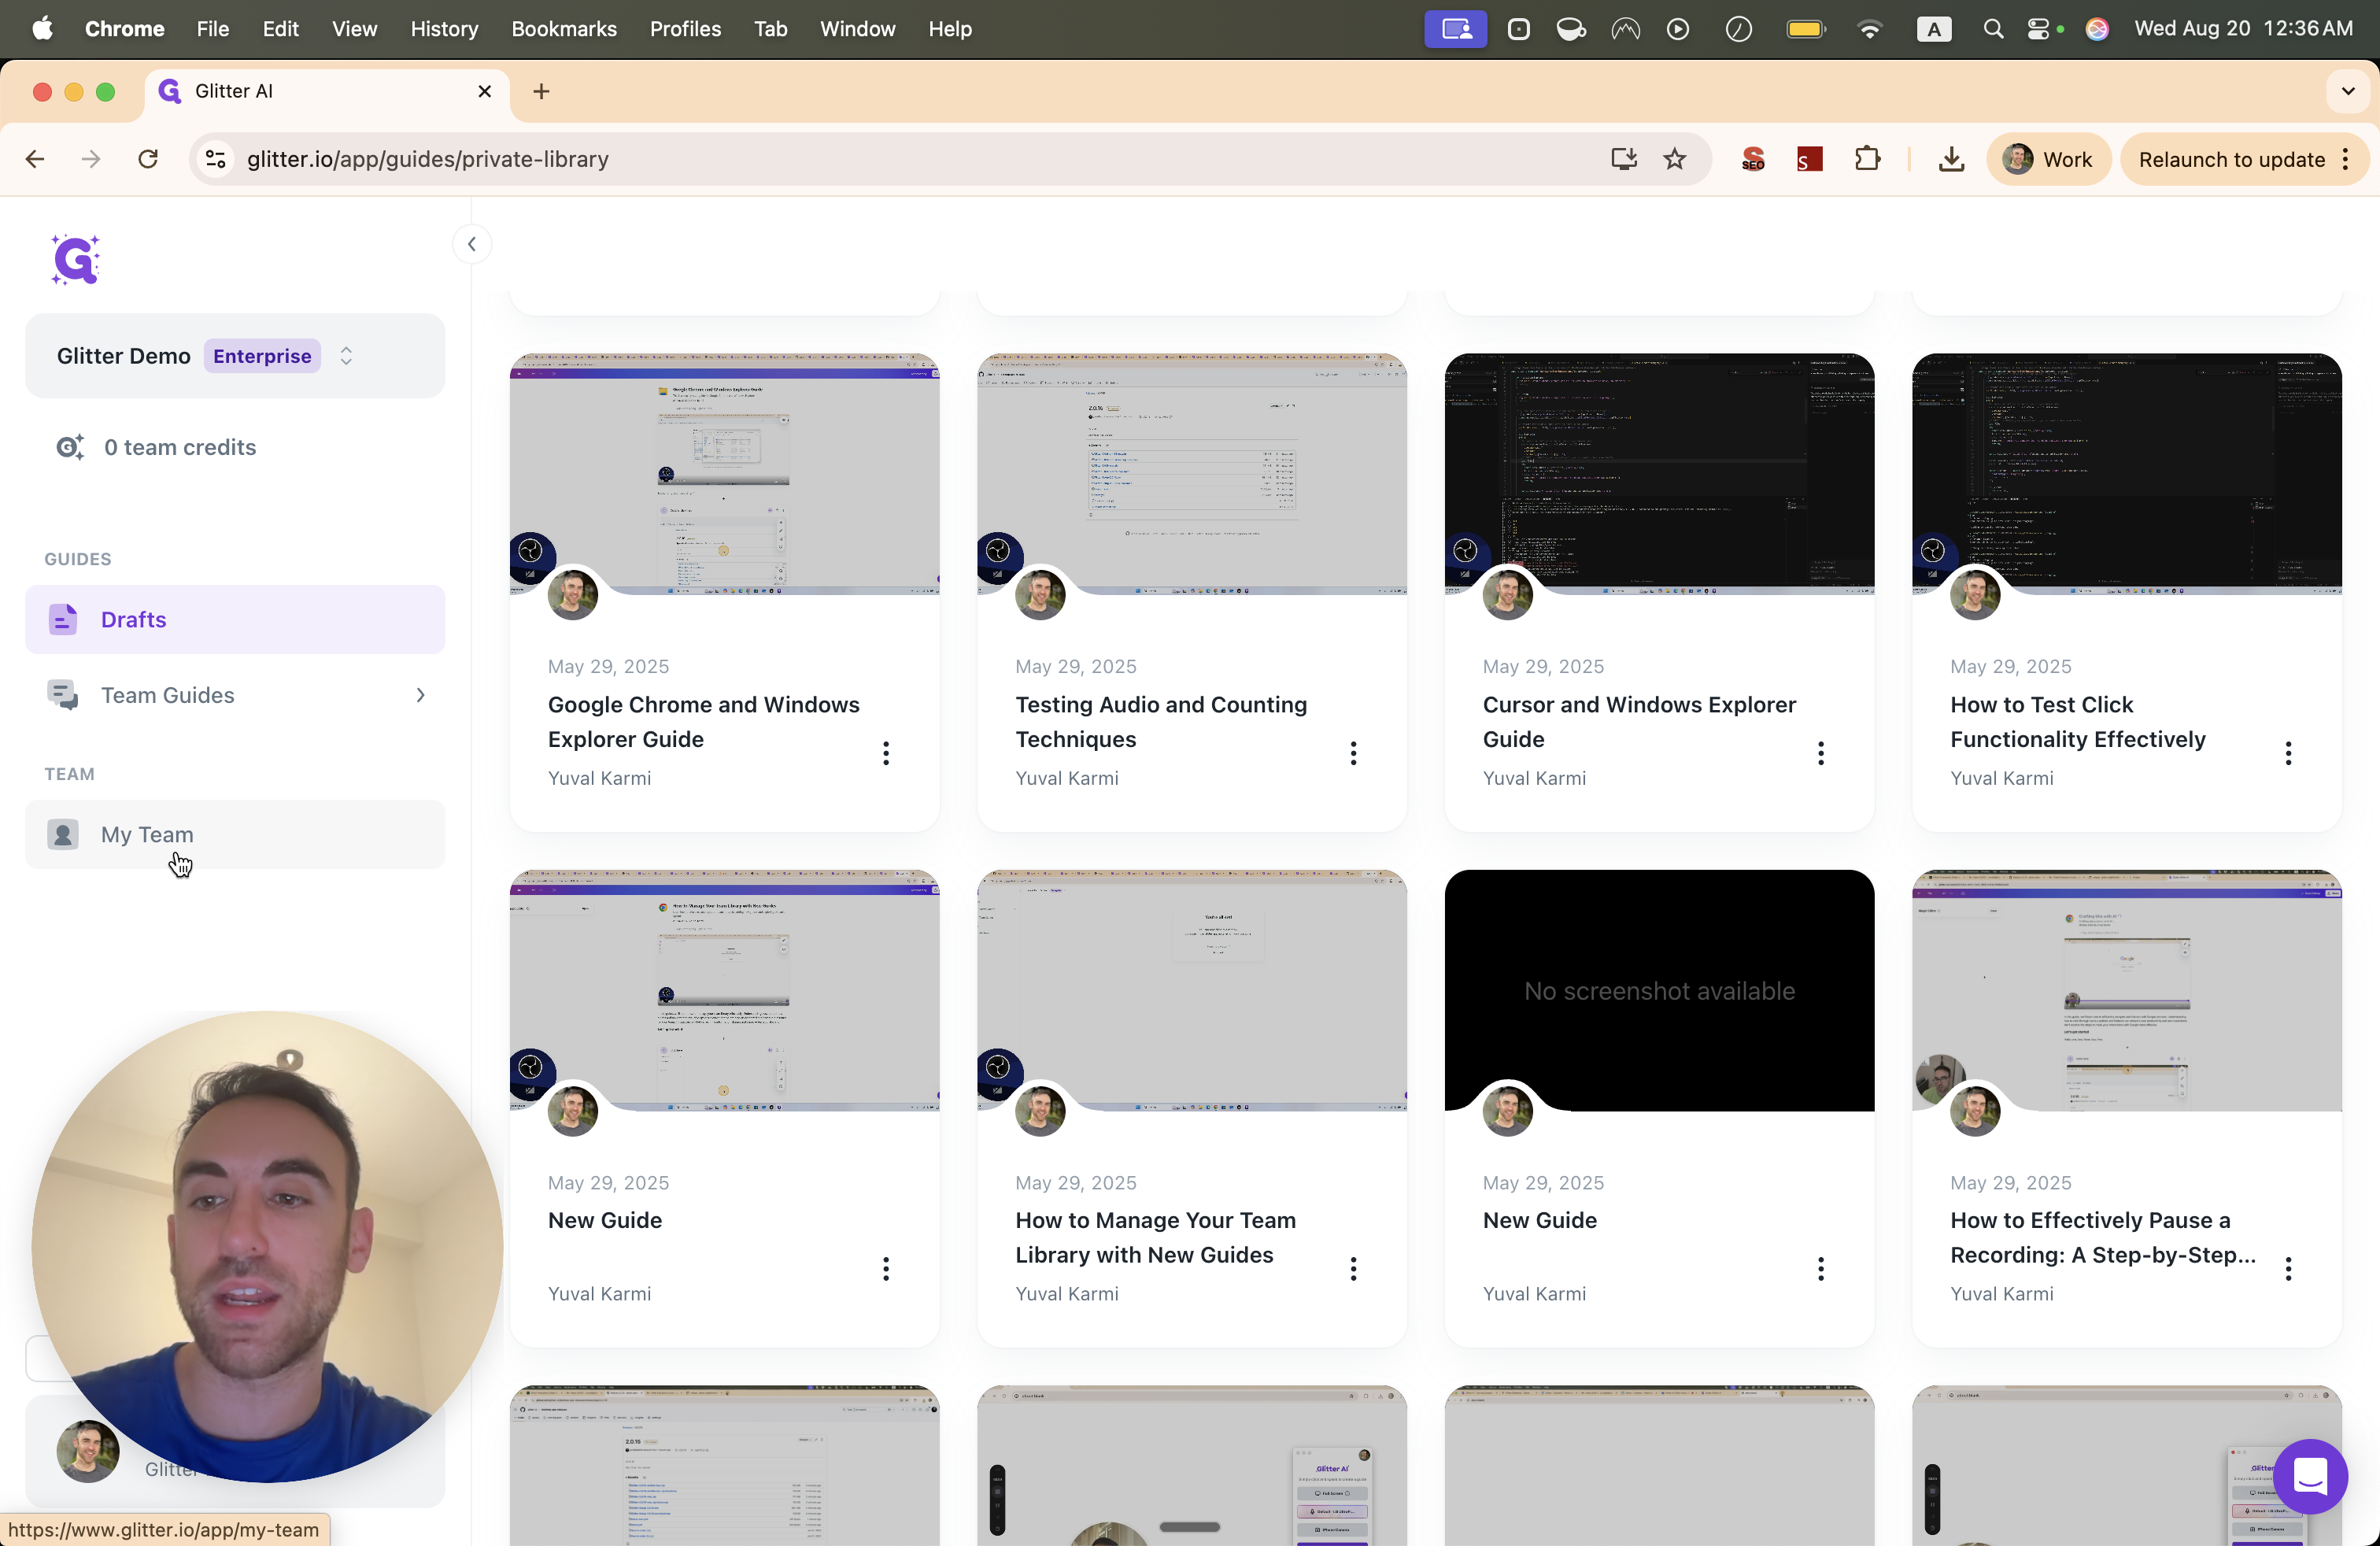Click the team credits icon

(x=69, y=447)
